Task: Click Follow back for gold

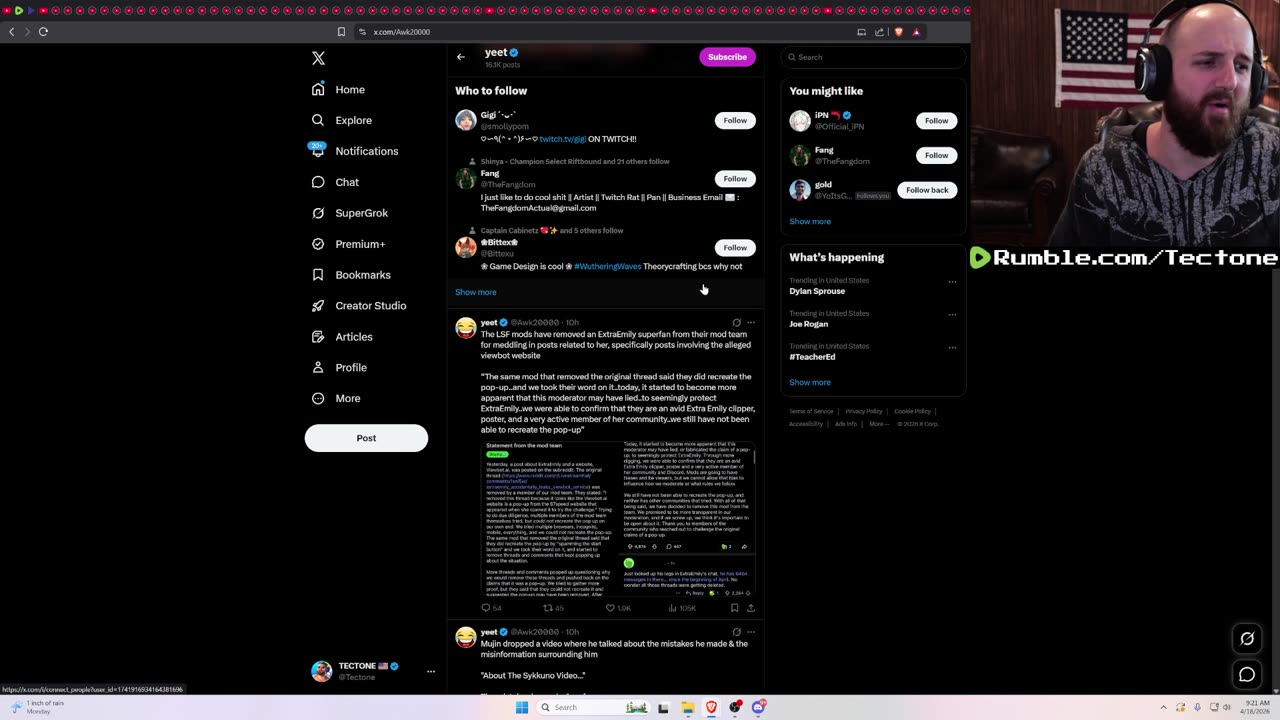Action: pyautogui.click(x=927, y=190)
